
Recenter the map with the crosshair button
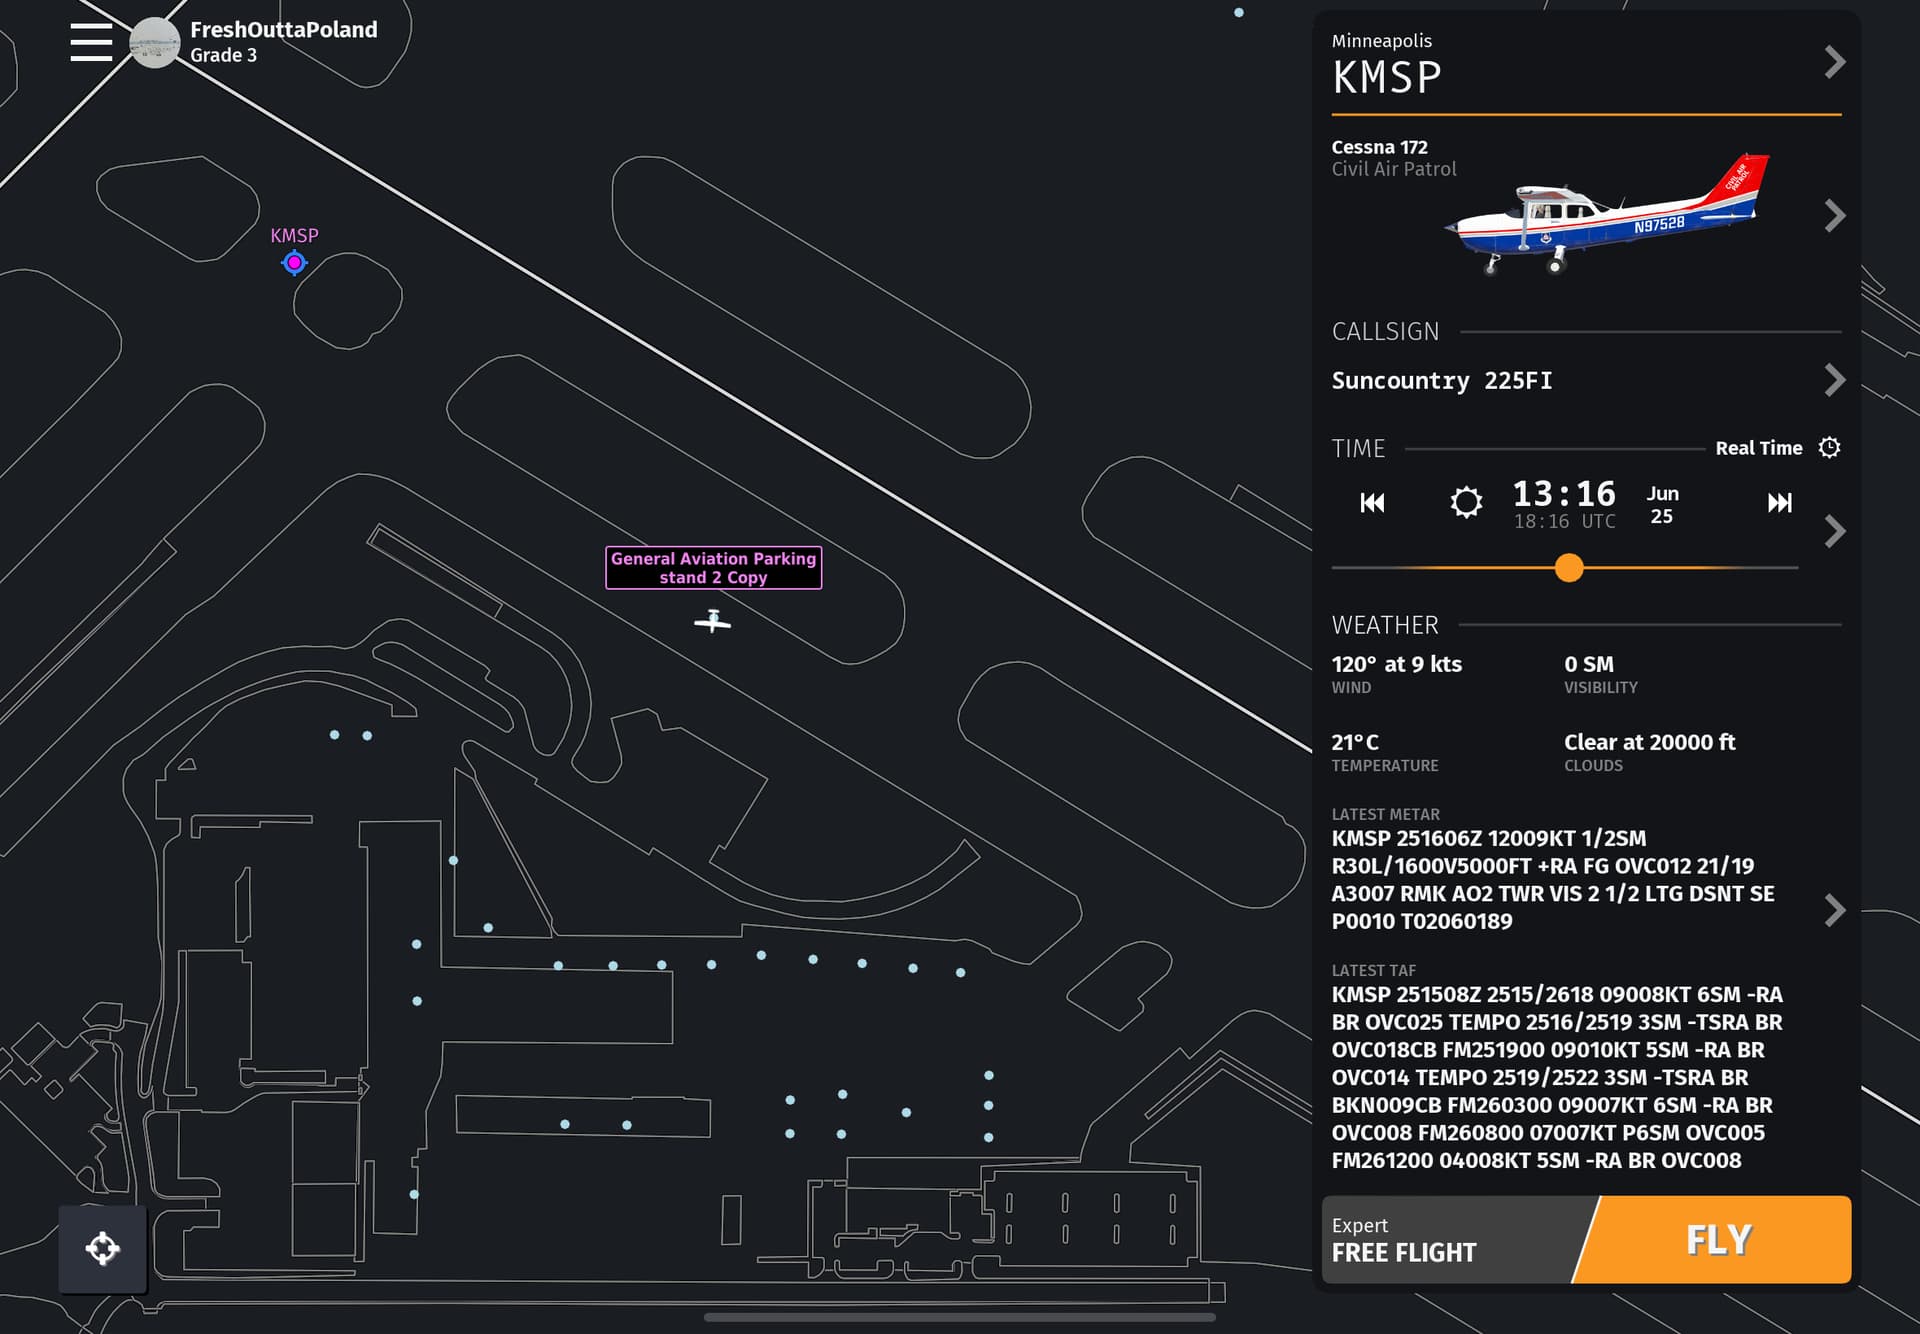(103, 1249)
